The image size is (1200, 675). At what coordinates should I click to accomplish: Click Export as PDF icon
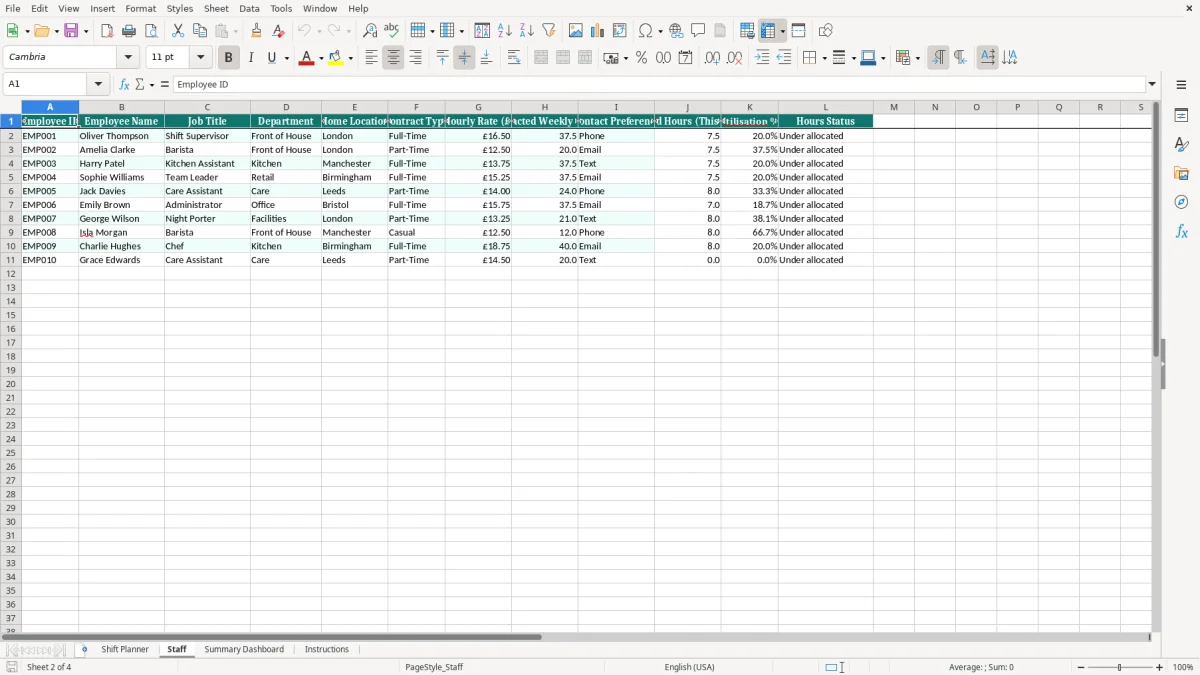coord(107,31)
